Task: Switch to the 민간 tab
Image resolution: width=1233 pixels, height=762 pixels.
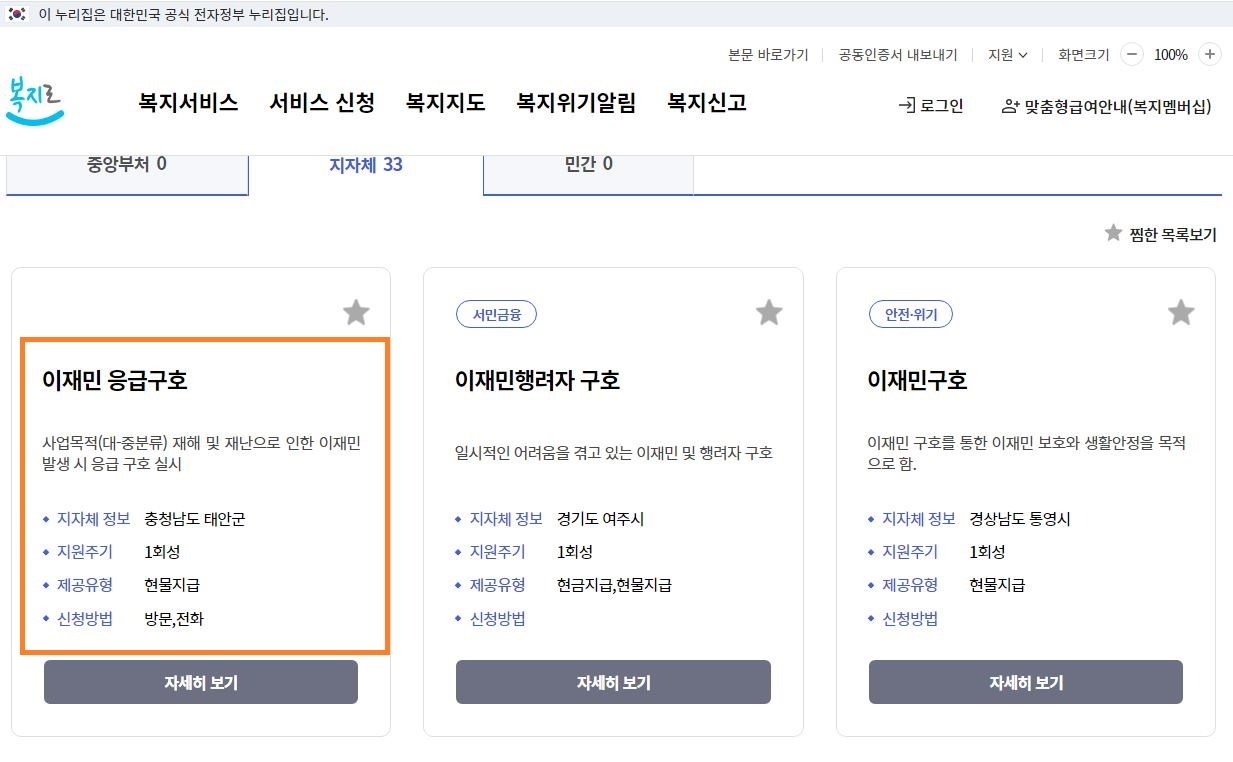Action: pos(588,165)
